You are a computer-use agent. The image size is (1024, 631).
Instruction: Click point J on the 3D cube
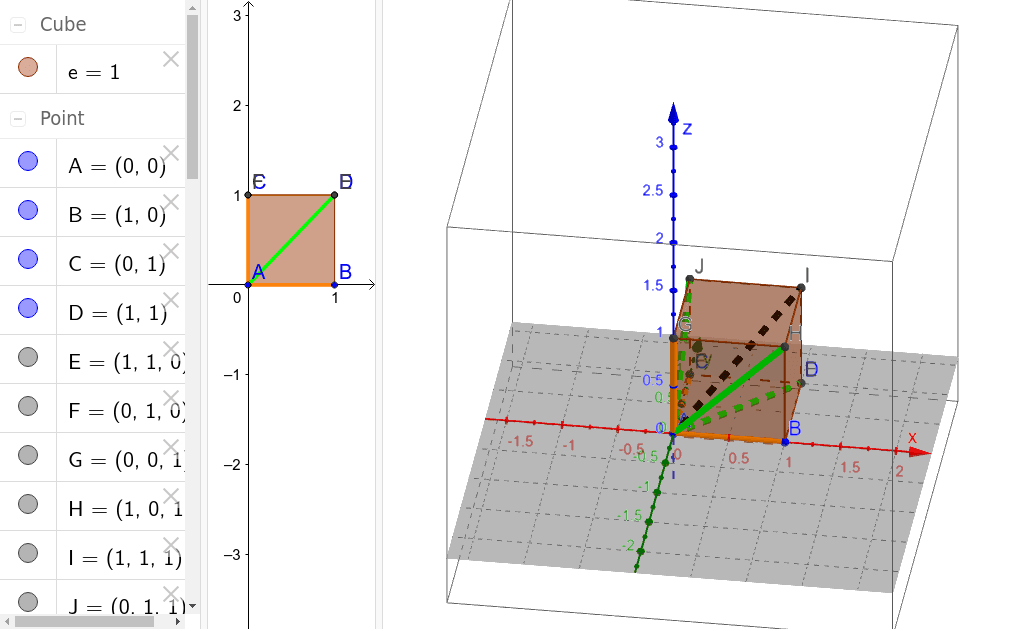click(690, 279)
